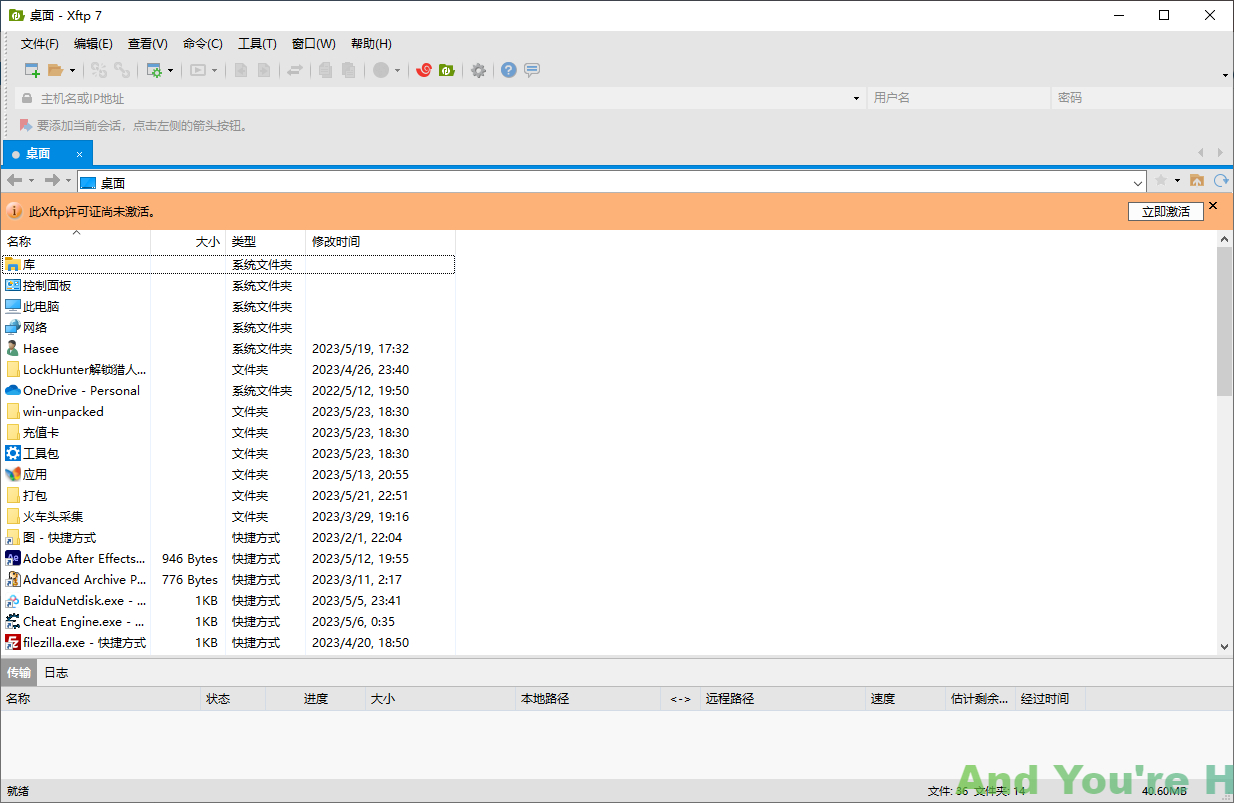Select the 控制面板 folder row

coord(228,286)
